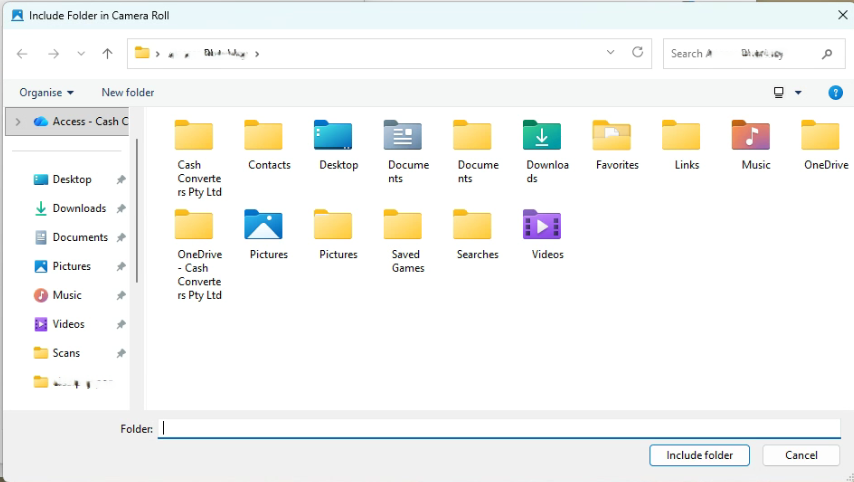Screen dimensions: 854x482
Task: Click the pin icon beside Documents
Action: tap(121, 237)
